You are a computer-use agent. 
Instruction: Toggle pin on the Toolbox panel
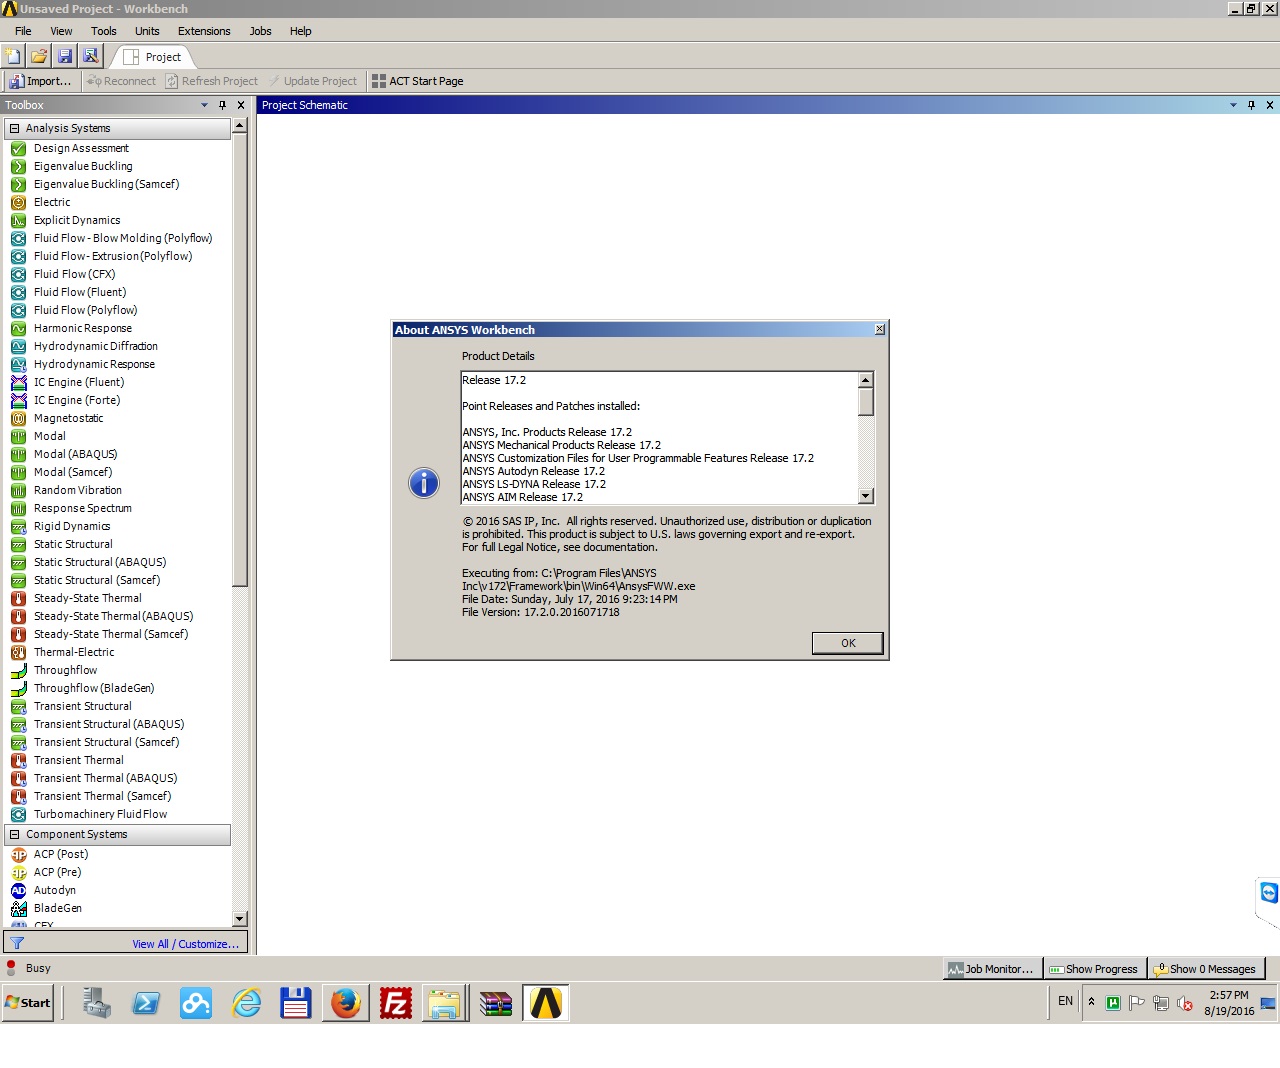click(x=222, y=105)
